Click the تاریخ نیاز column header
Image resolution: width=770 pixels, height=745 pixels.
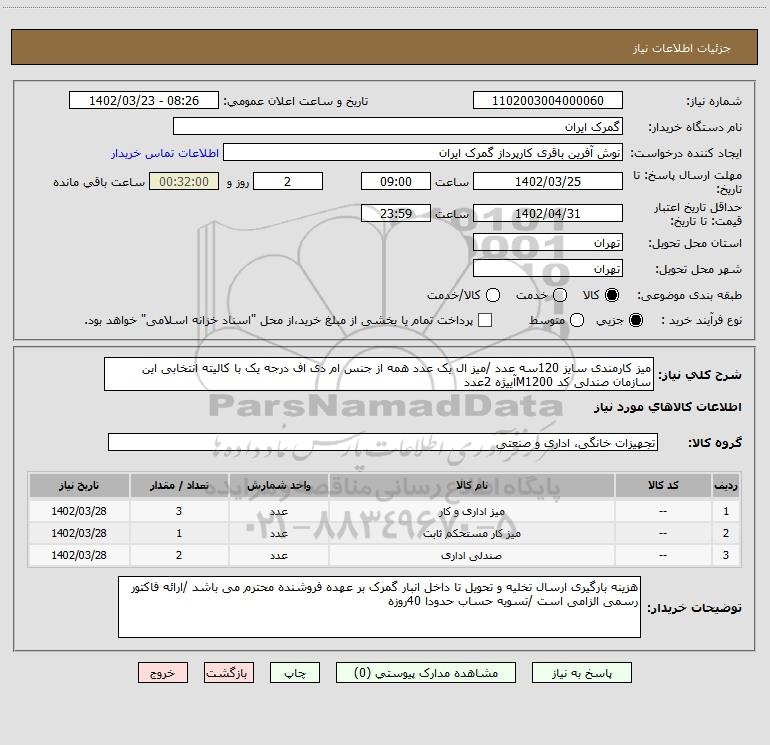(x=79, y=485)
